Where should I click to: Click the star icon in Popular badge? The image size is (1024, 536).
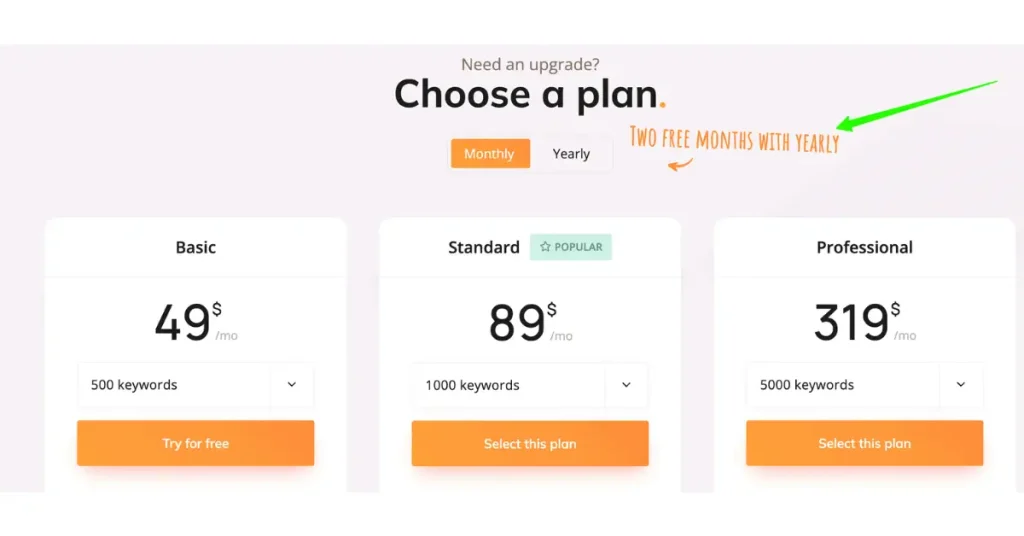click(x=545, y=247)
